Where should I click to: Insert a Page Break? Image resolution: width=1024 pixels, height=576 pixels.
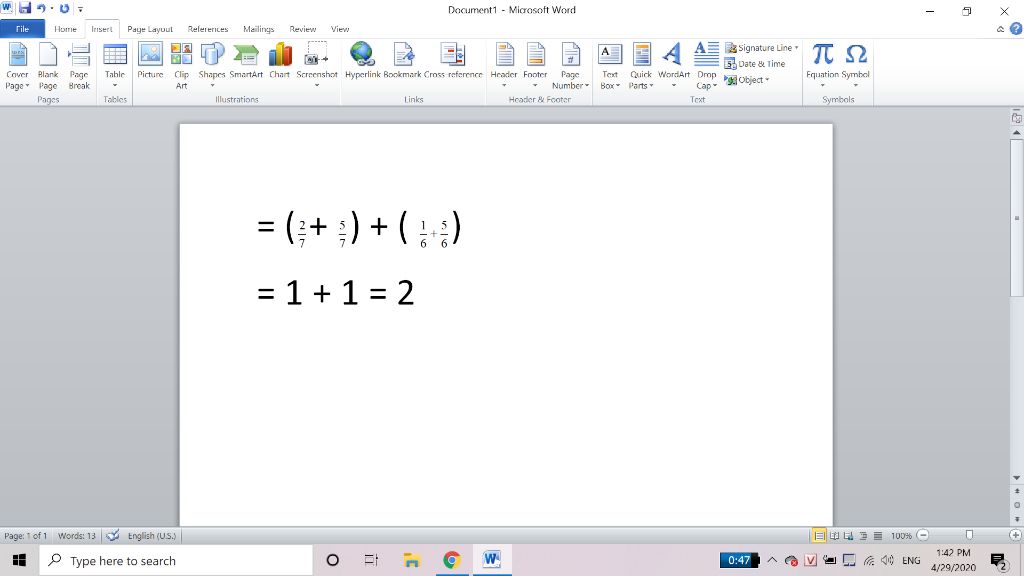point(79,67)
